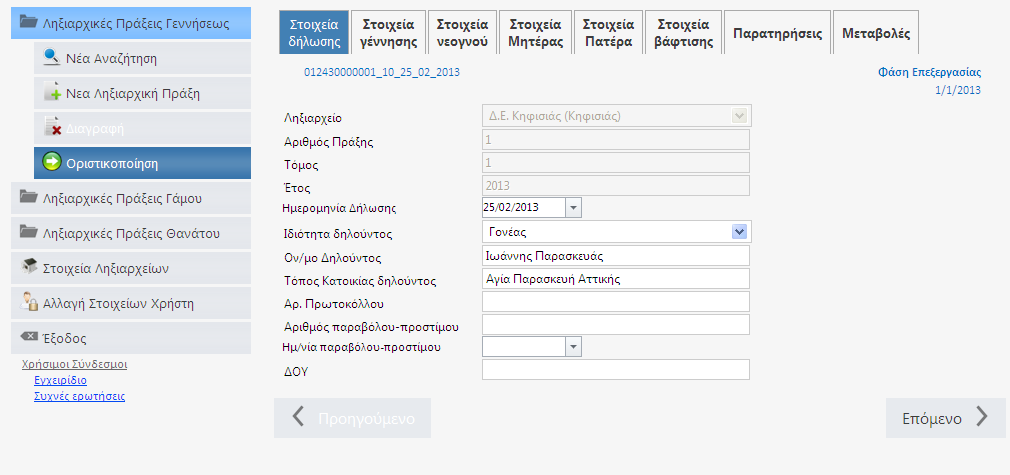Switch to the Στοιχεία δήλωσης tab

(314, 34)
